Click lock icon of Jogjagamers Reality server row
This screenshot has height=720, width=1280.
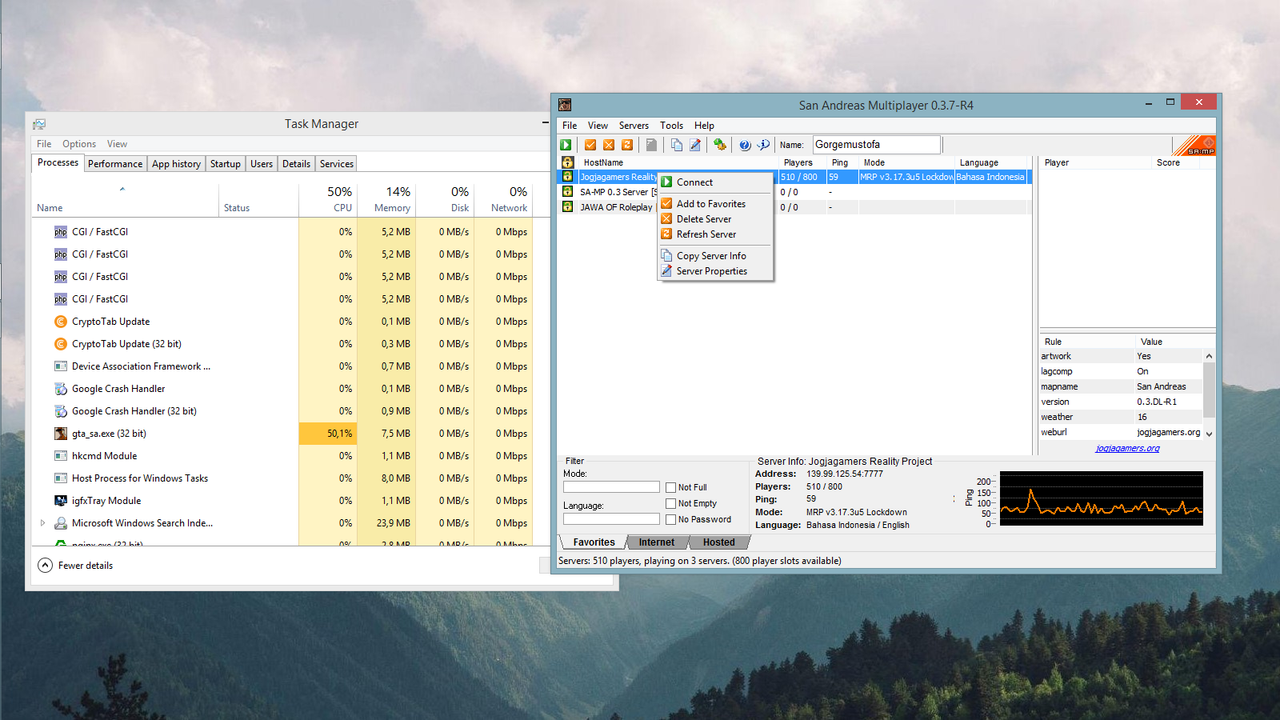(567, 177)
